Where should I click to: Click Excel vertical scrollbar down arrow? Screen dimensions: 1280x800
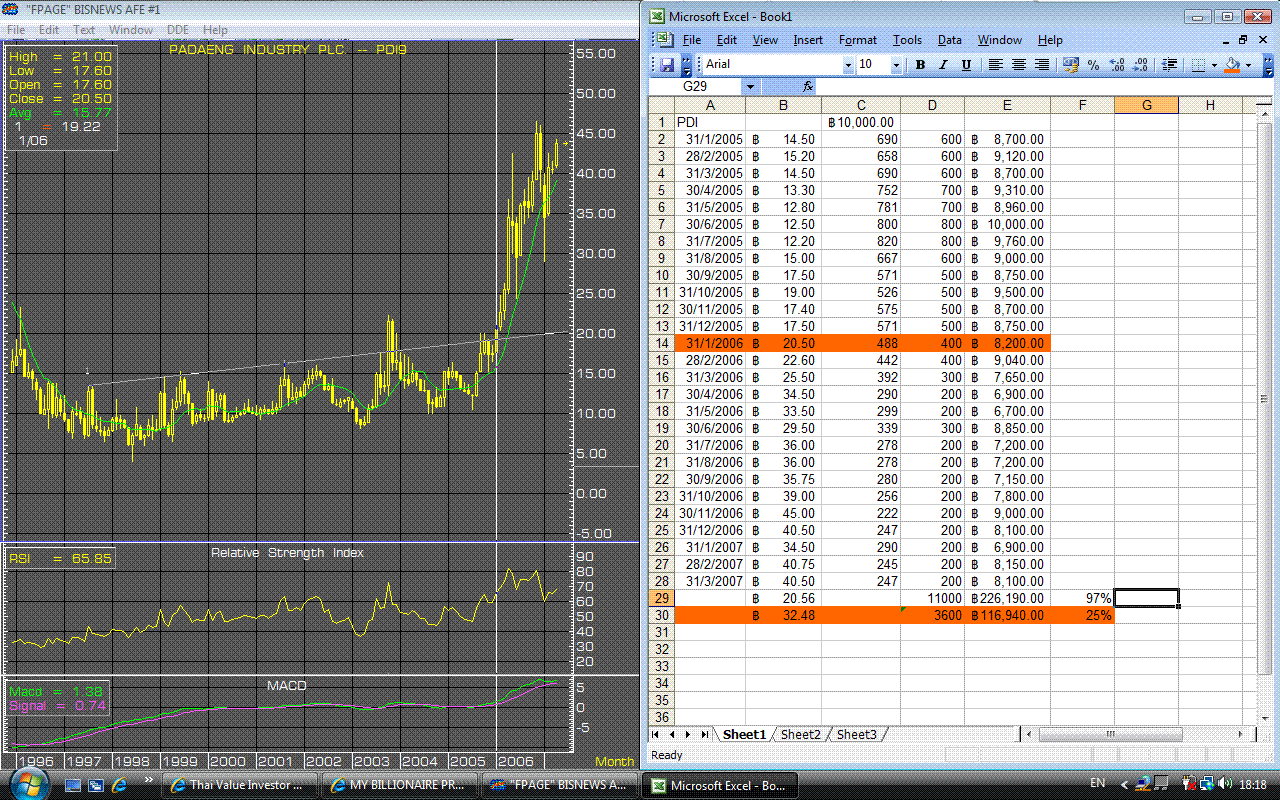[x=1263, y=719]
